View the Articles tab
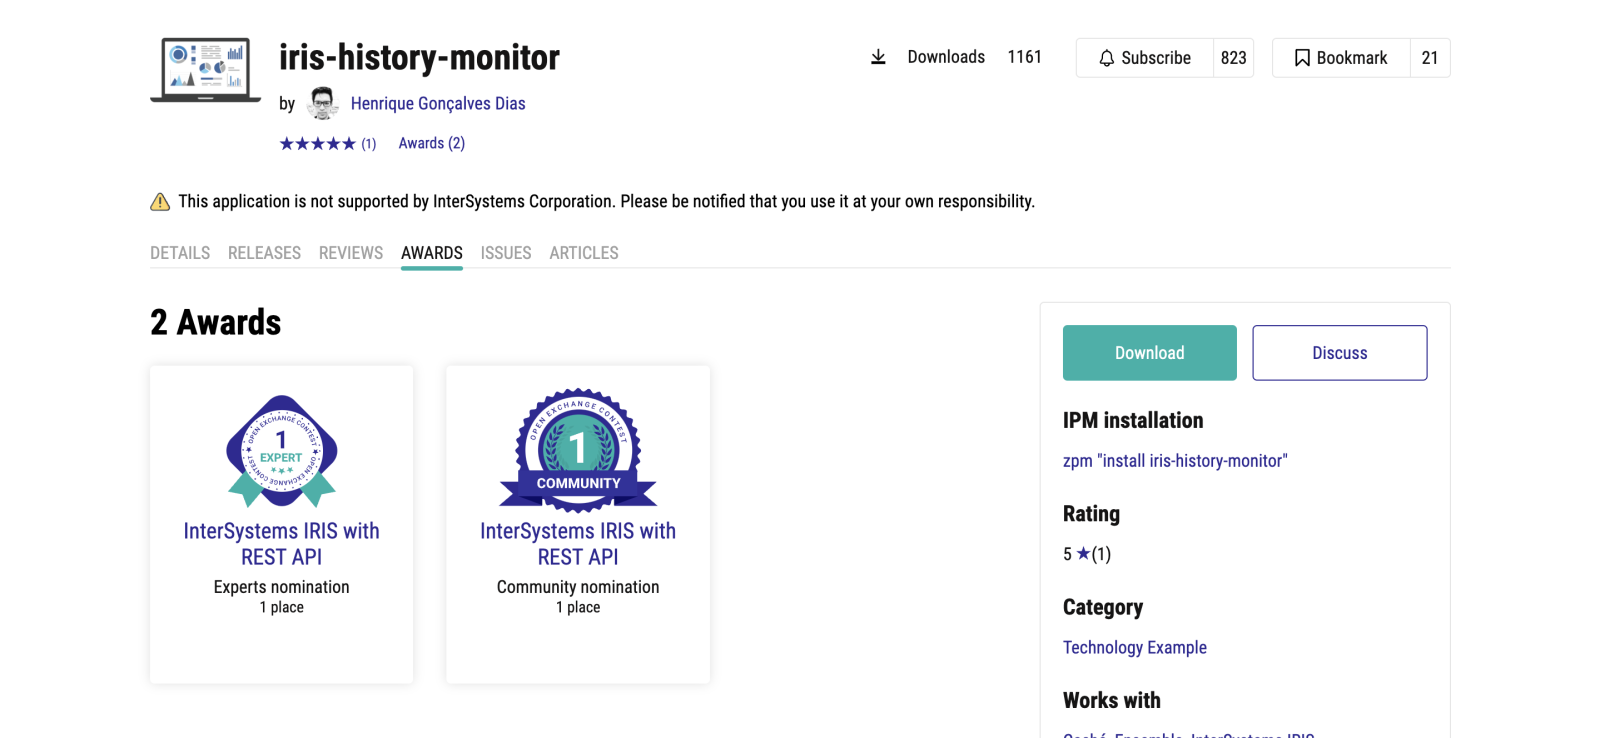The height and width of the screenshot is (738, 1600). [584, 253]
